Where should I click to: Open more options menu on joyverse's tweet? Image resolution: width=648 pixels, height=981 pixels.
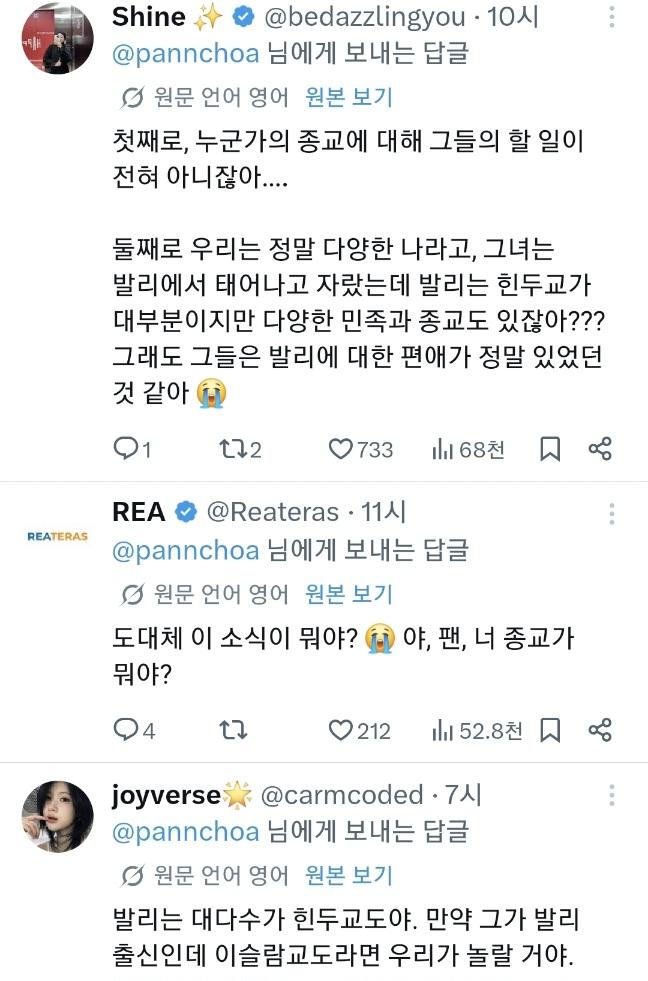tap(611, 795)
